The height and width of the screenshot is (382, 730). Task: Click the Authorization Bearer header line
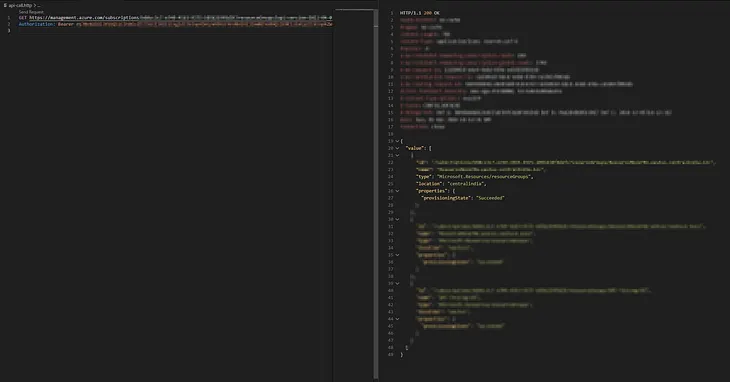click(x=176, y=24)
